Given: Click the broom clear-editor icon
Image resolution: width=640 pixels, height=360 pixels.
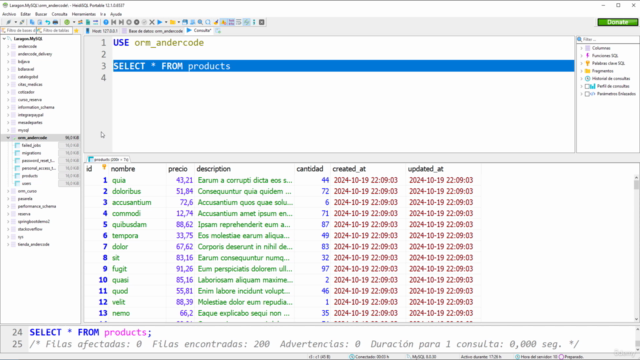Looking at the screenshot, I should click(216, 22).
